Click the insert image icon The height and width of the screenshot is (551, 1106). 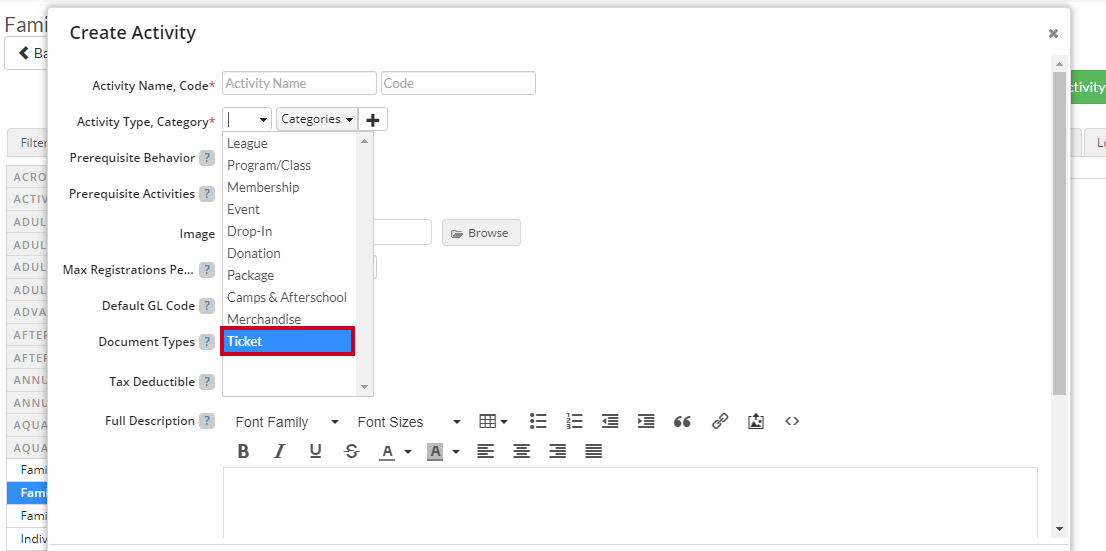755,421
